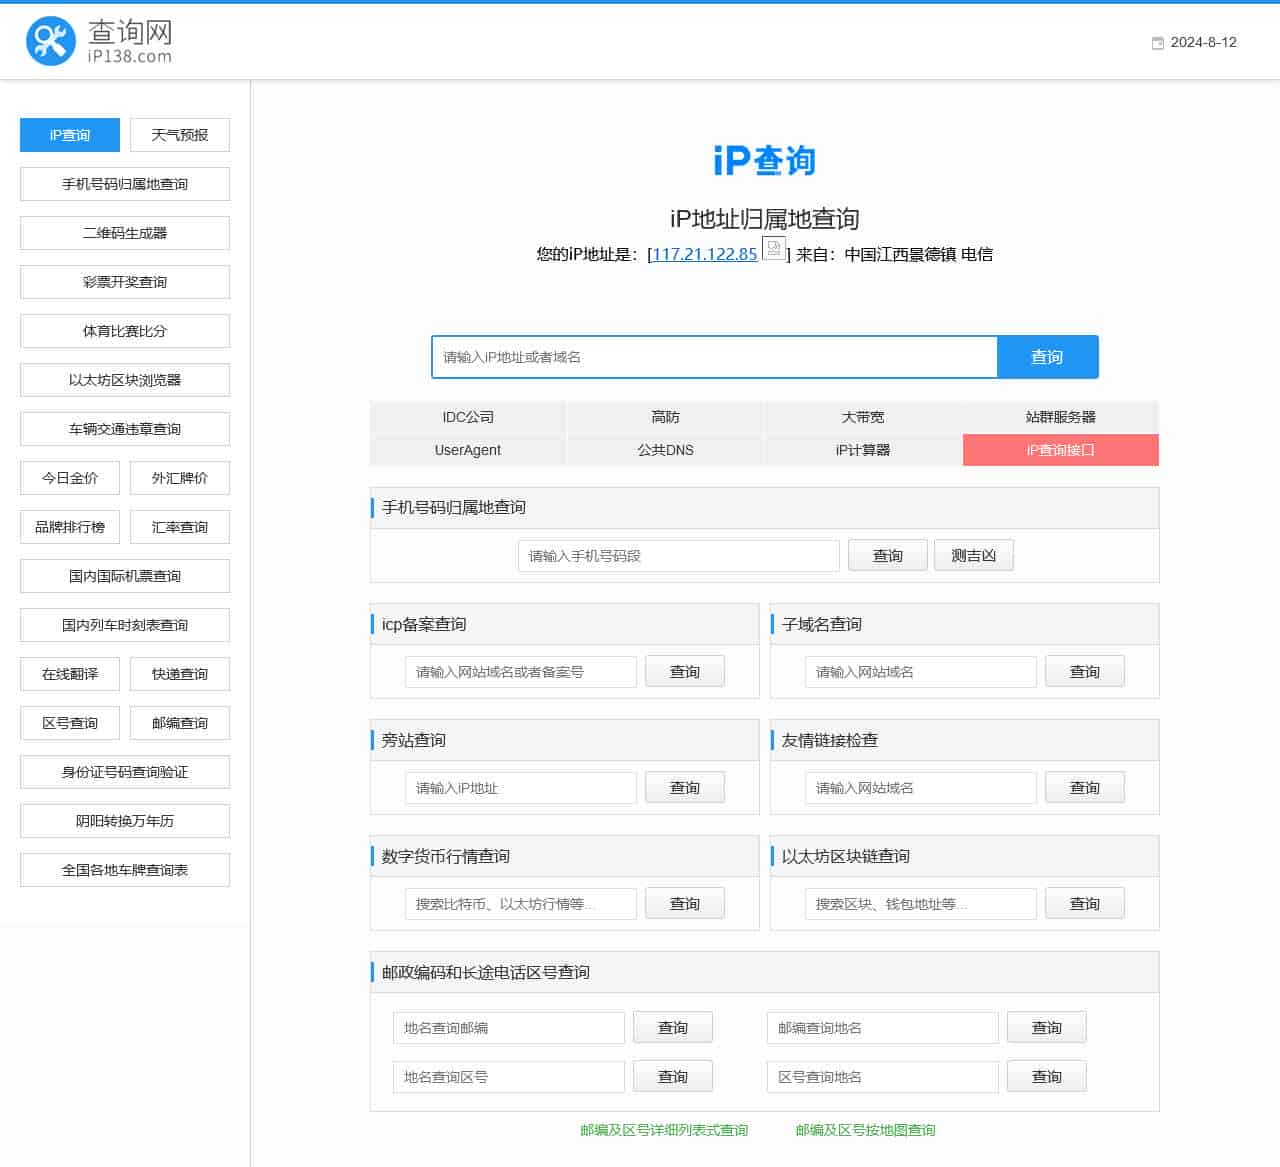Viewport: 1280px width, 1167px height.
Task: Open 以太坊区块浏览器 in the sidebar
Action: coord(125,380)
